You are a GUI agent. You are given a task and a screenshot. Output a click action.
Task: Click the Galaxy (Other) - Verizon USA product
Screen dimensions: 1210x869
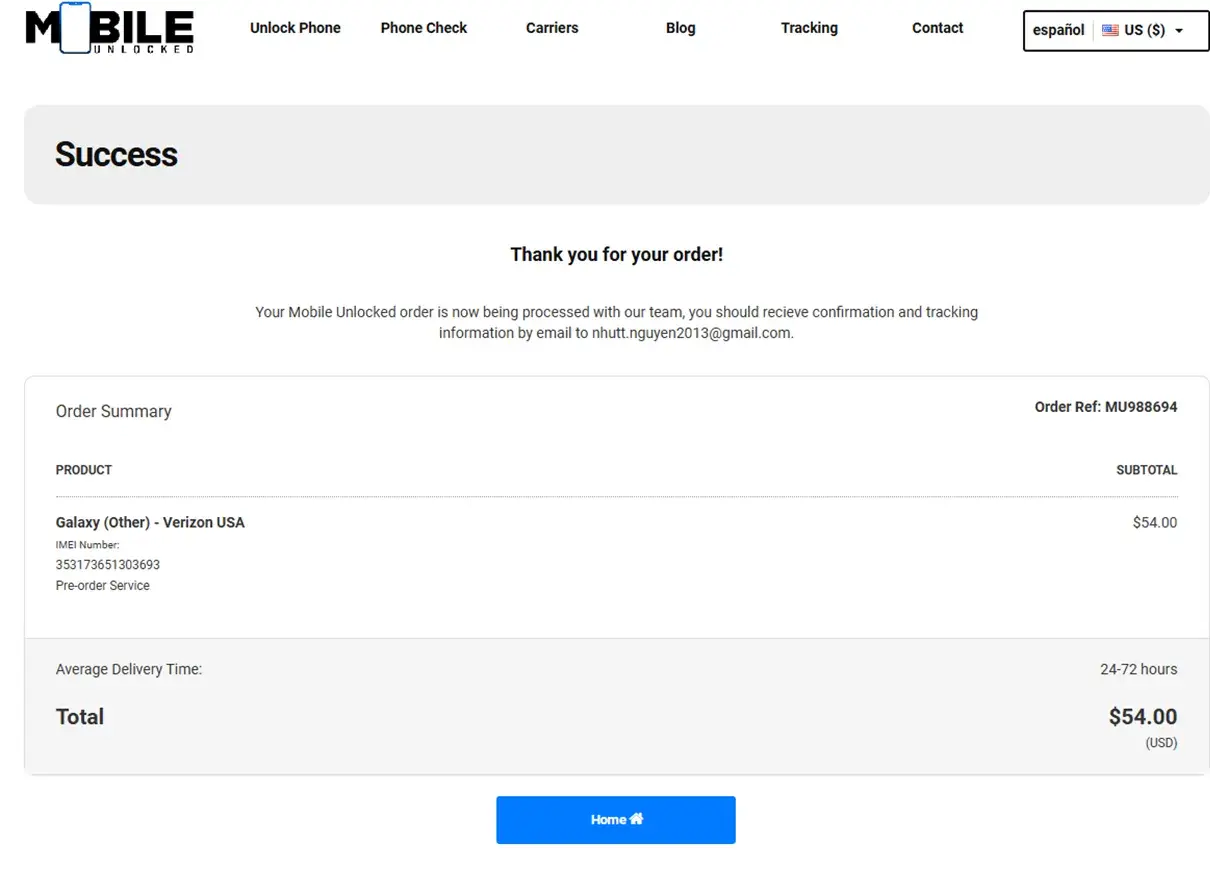click(x=150, y=522)
